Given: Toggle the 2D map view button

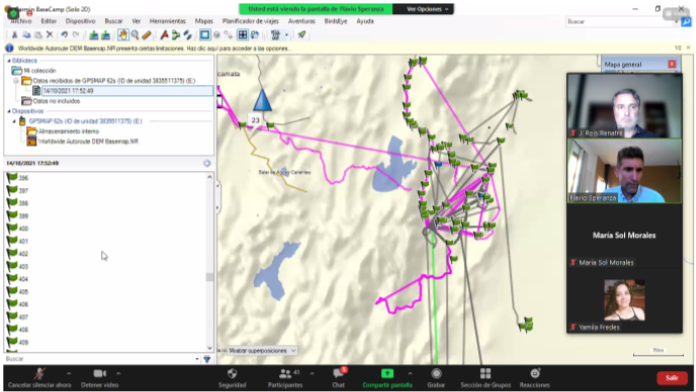Looking at the screenshot, I should point(205,35).
